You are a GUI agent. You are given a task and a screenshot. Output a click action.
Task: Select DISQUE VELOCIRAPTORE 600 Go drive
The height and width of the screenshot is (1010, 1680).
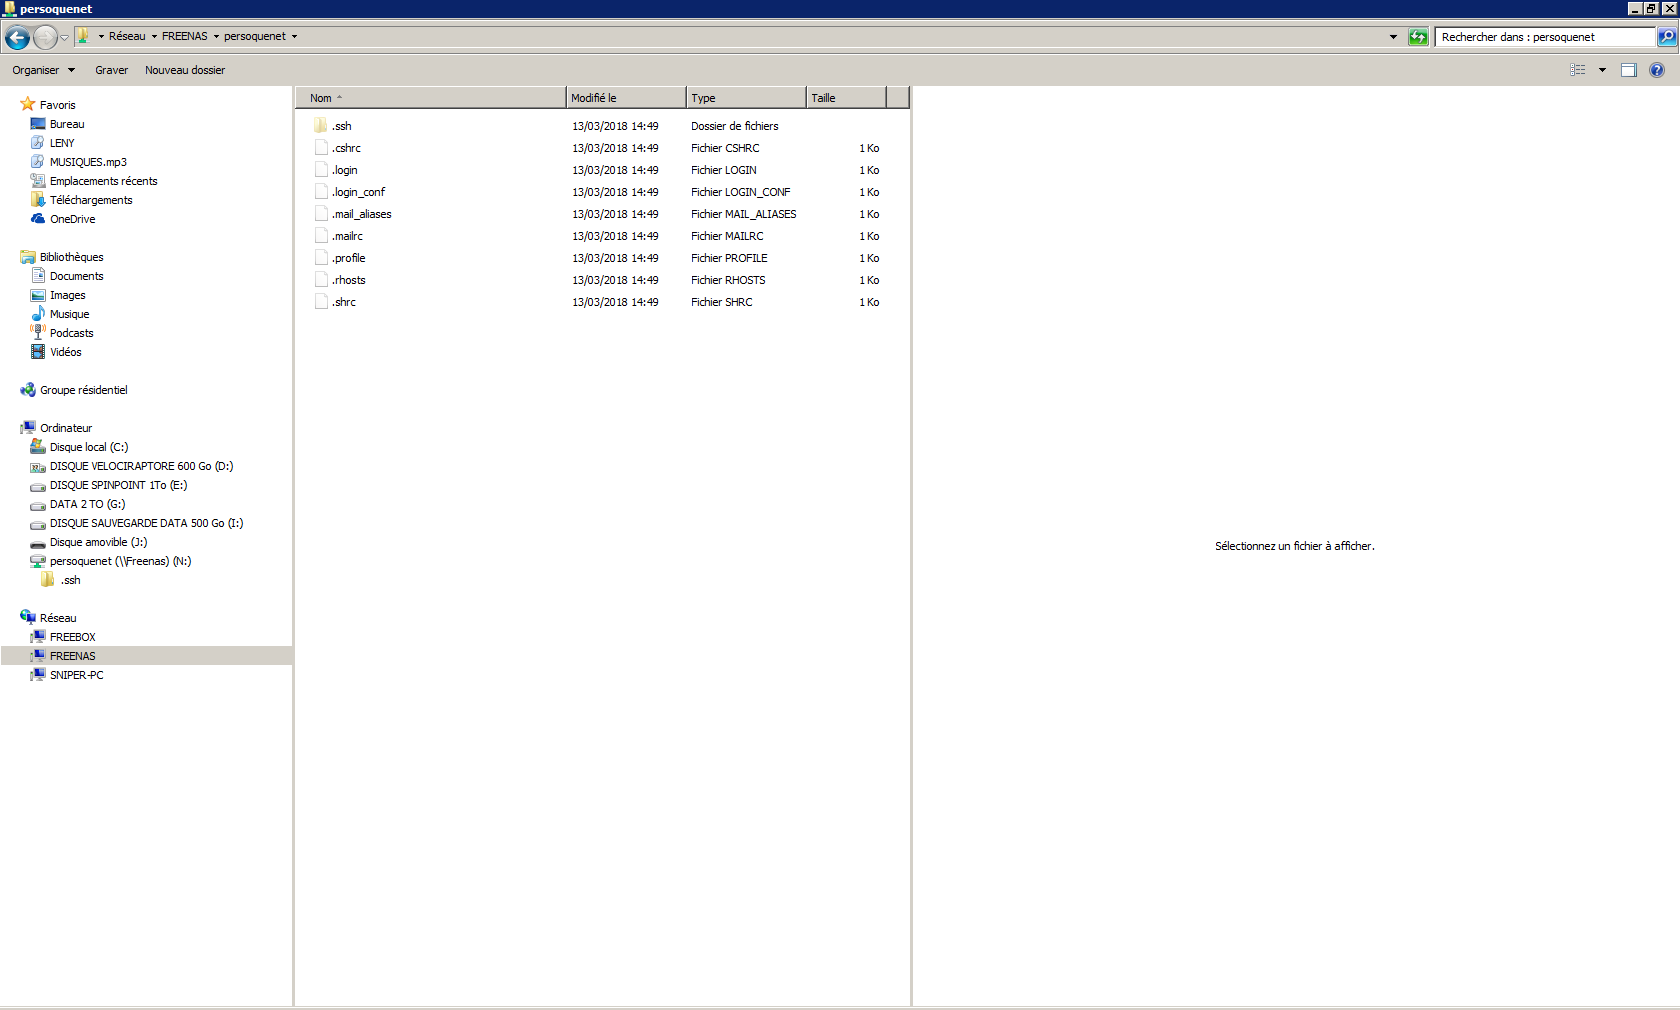pos(141,466)
